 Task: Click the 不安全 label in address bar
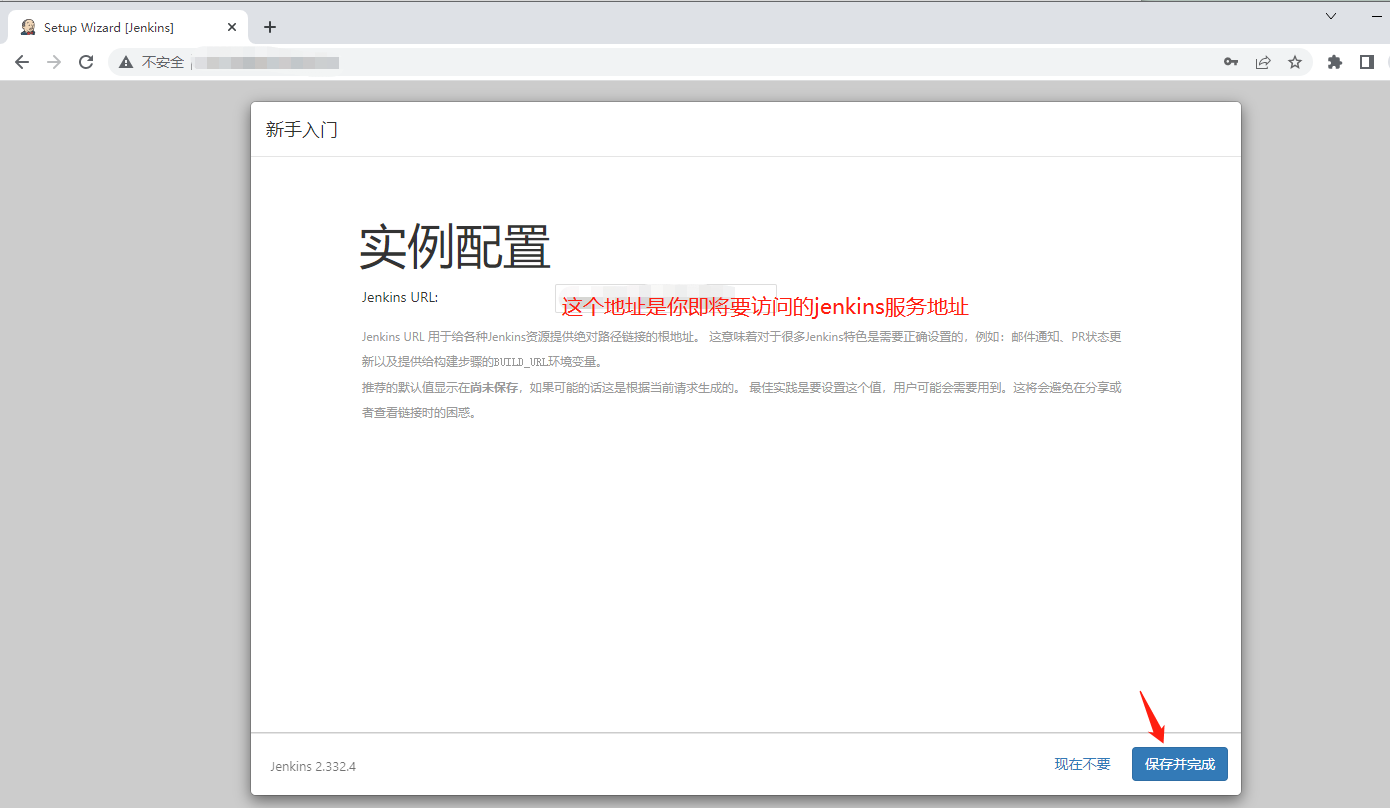(x=163, y=62)
